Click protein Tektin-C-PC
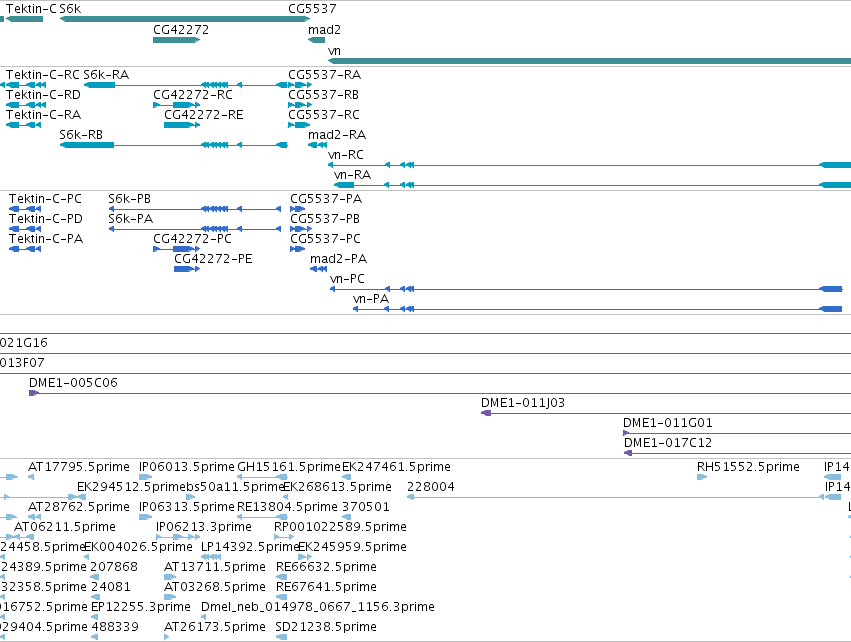 click(25, 209)
